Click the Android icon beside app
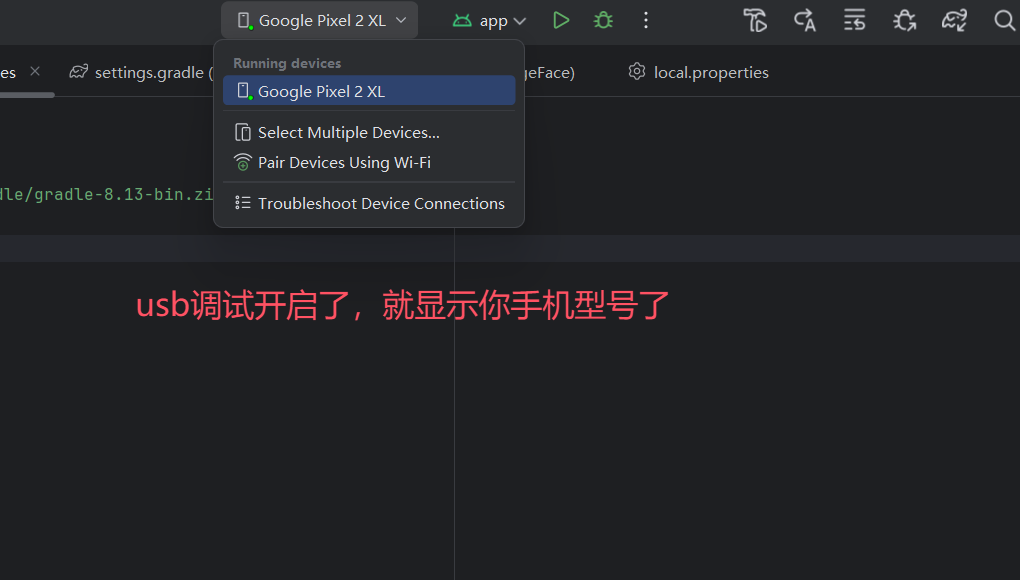Image resolution: width=1020 pixels, height=580 pixels. 462,21
